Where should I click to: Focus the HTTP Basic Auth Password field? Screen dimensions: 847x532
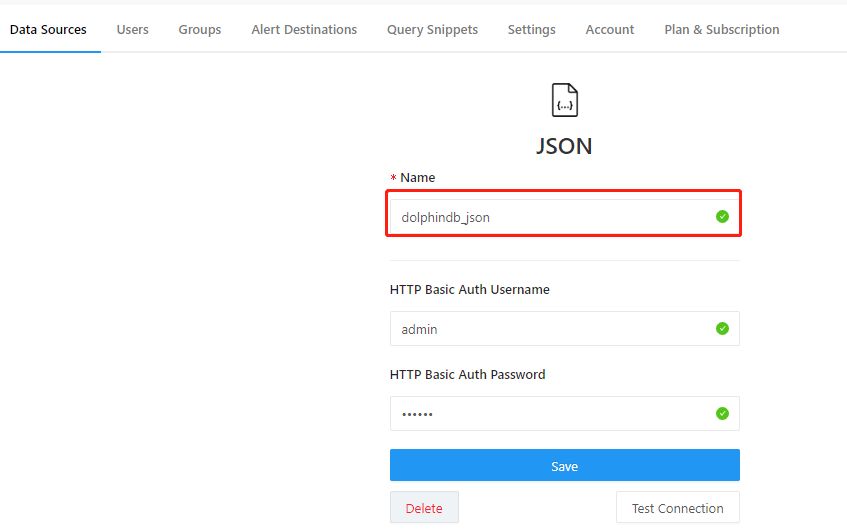550,414
